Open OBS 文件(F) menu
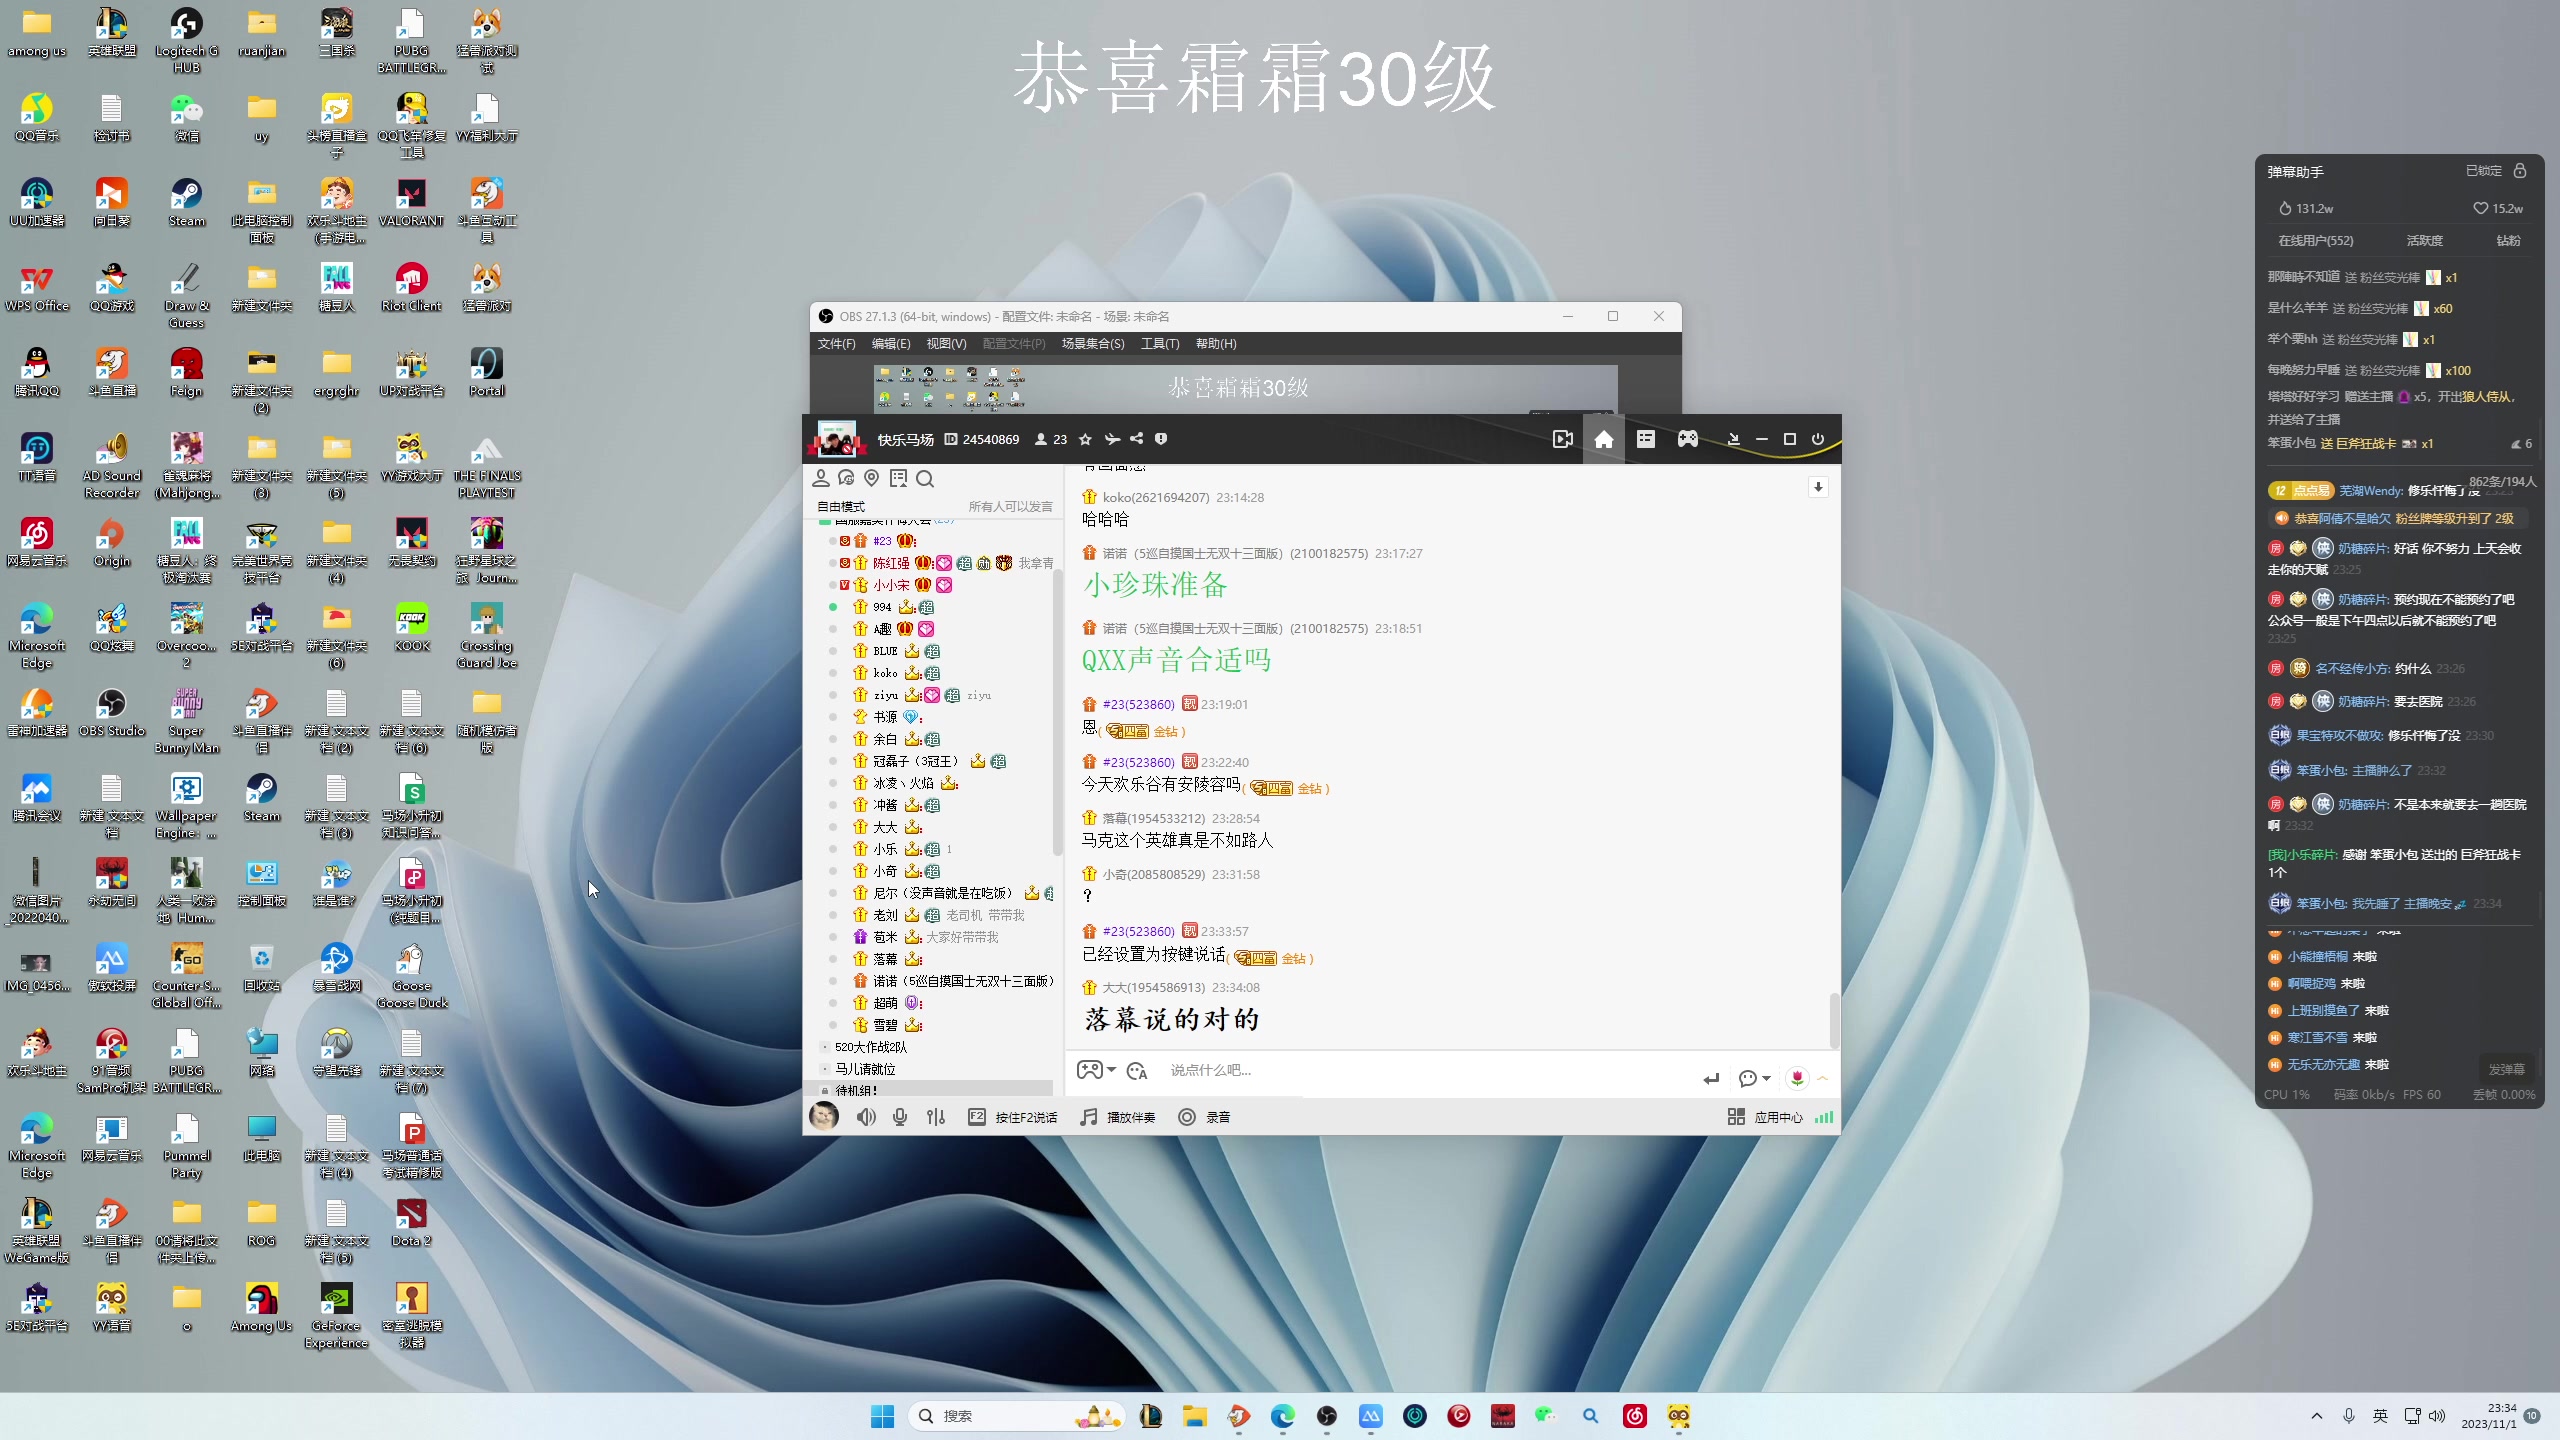 click(837, 344)
